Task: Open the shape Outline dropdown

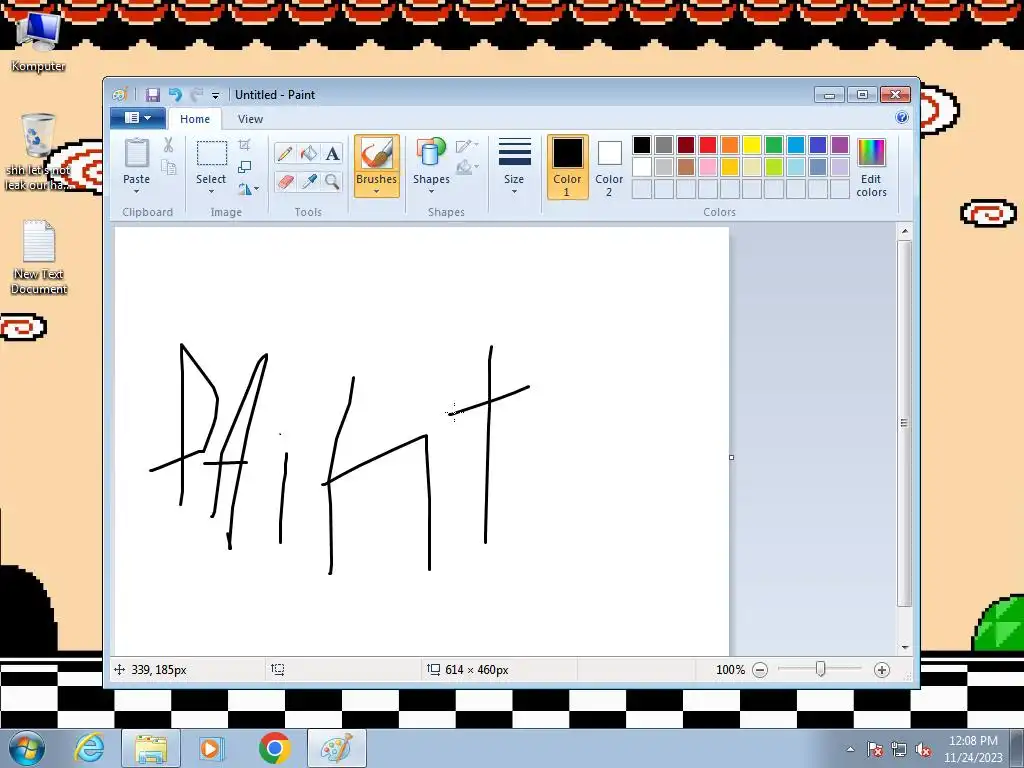Action: pyautogui.click(x=468, y=146)
